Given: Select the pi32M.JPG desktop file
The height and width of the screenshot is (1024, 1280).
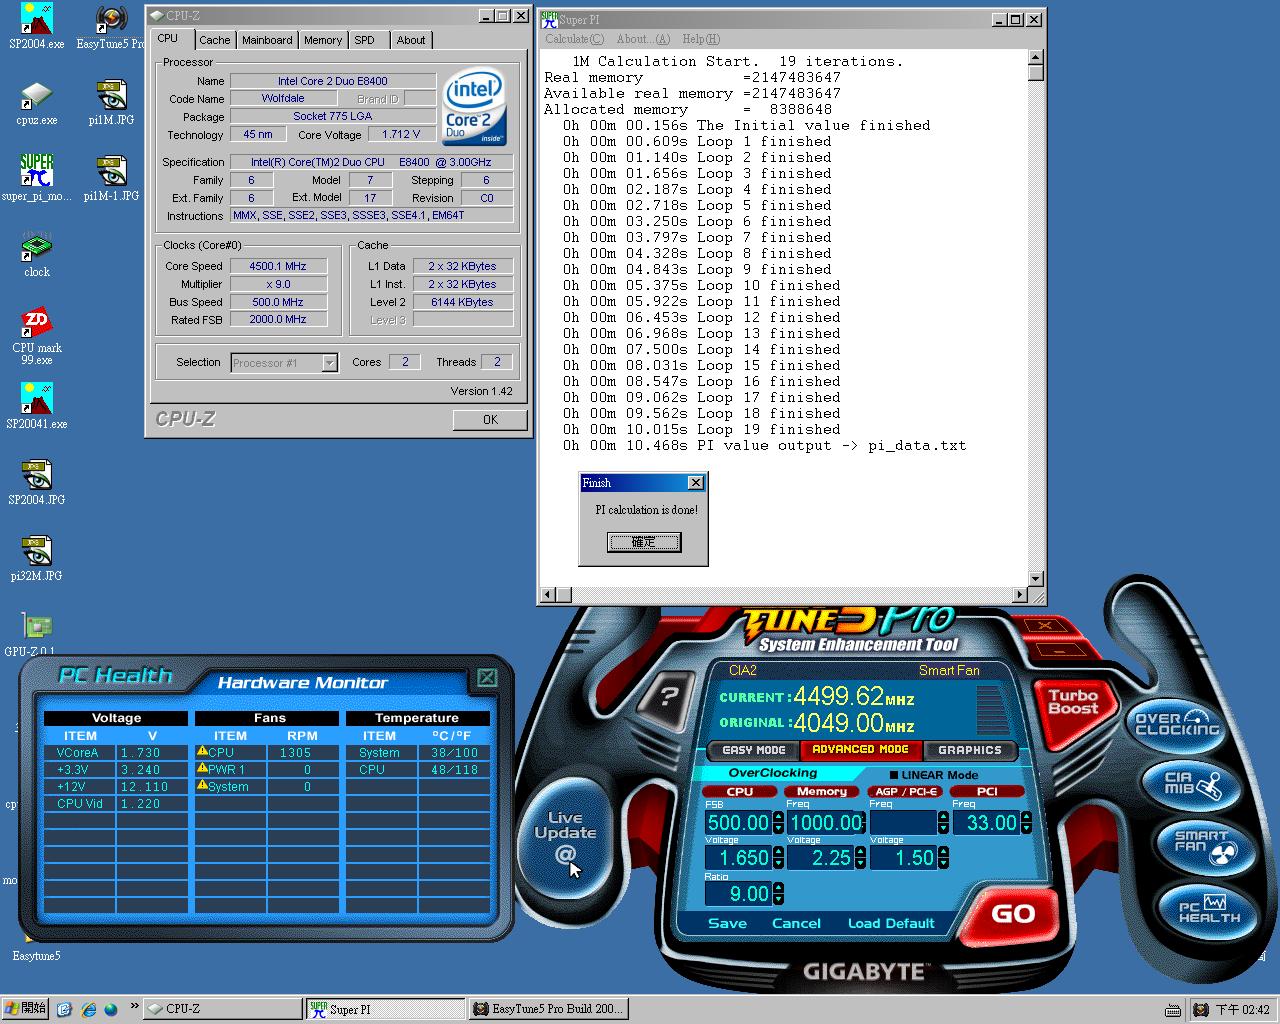Looking at the screenshot, I should click(x=37, y=558).
